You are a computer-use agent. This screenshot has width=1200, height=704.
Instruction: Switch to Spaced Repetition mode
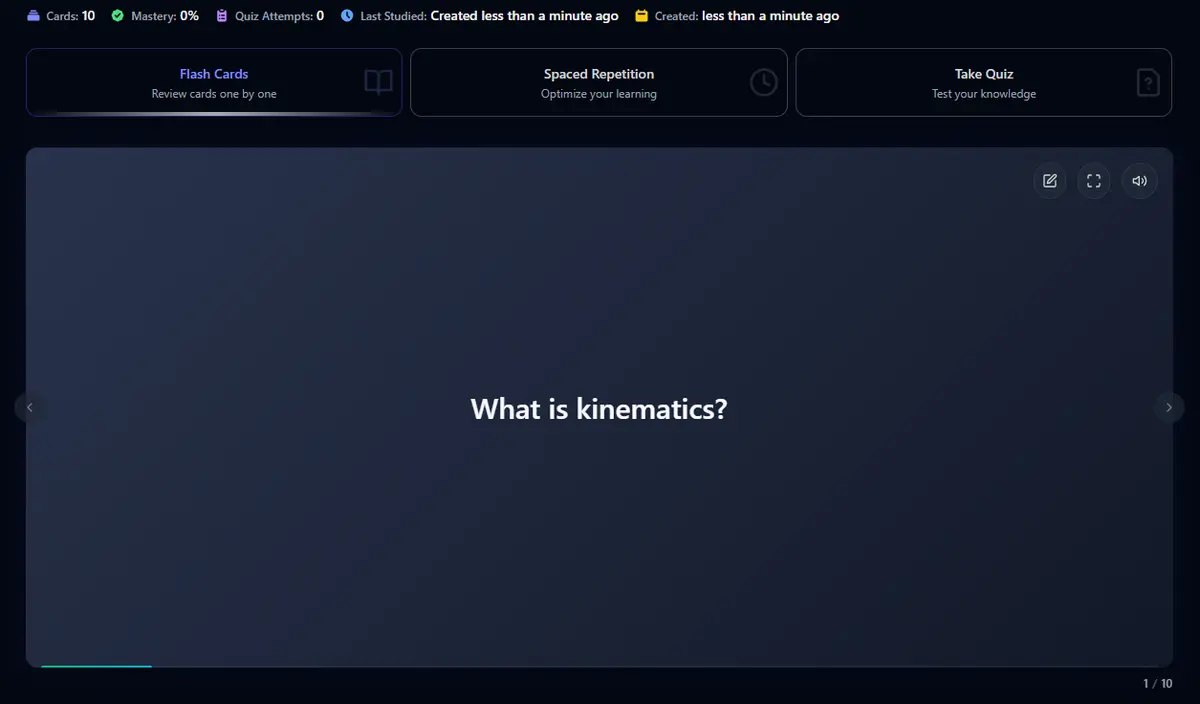pyautogui.click(x=599, y=82)
